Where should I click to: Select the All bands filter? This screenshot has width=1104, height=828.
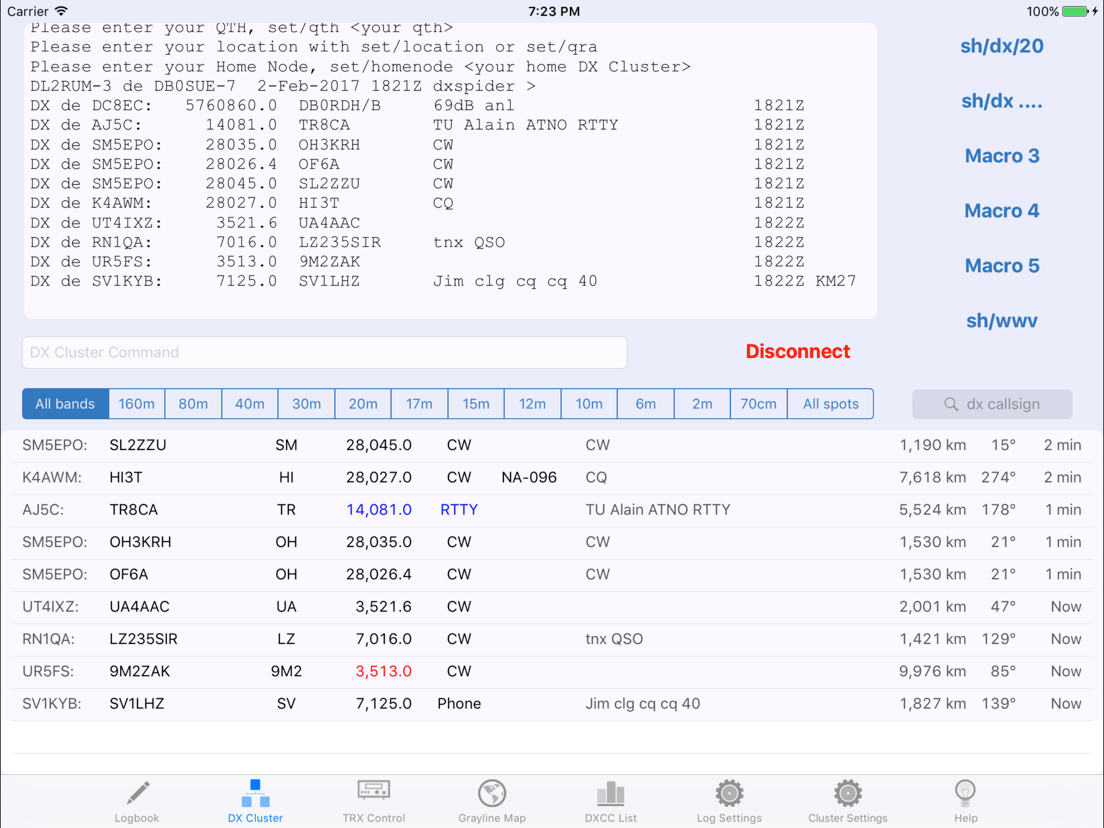pyautogui.click(x=65, y=404)
